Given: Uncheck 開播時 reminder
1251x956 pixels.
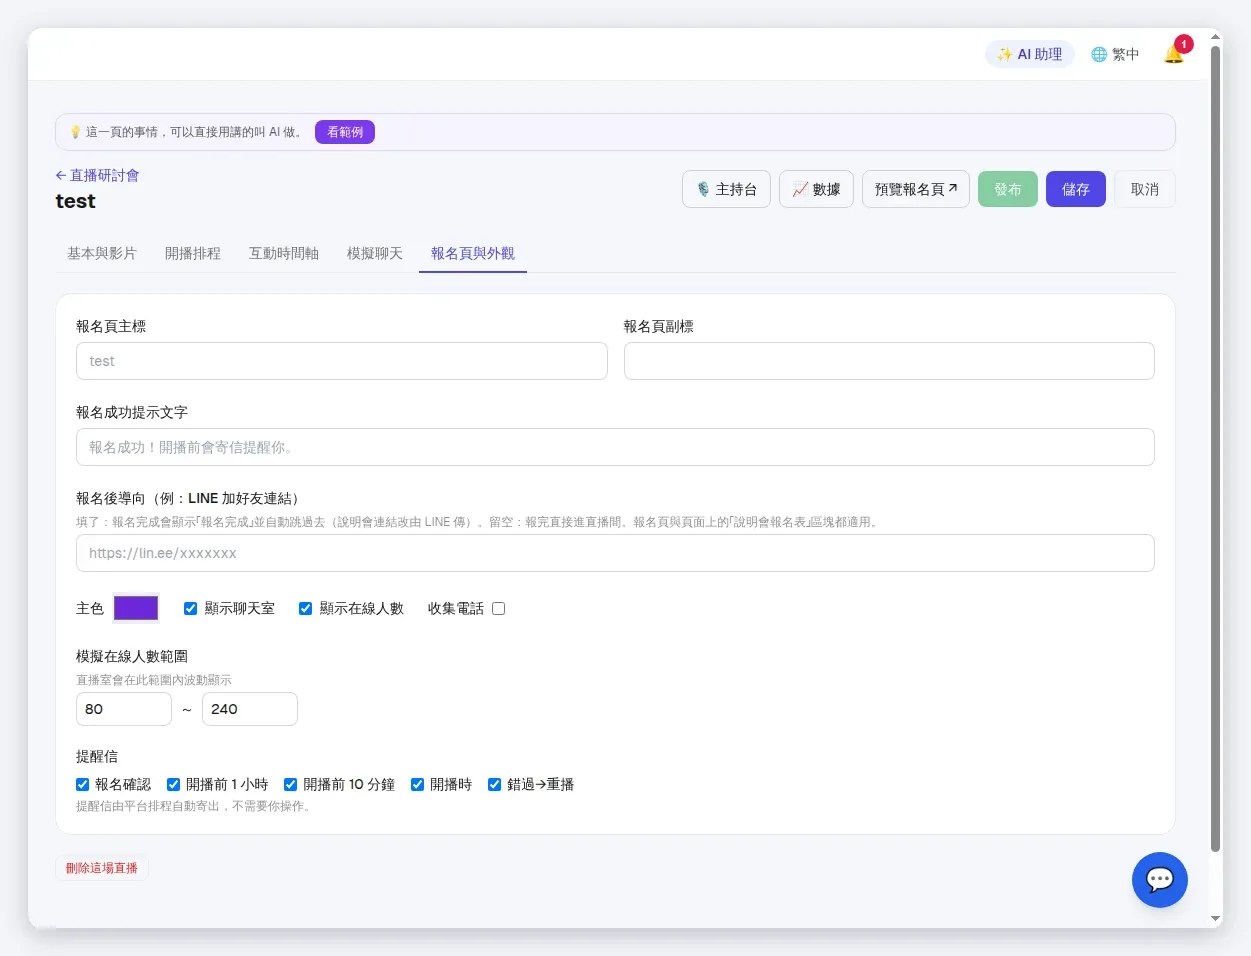Looking at the screenshot, I should [417, 784].
